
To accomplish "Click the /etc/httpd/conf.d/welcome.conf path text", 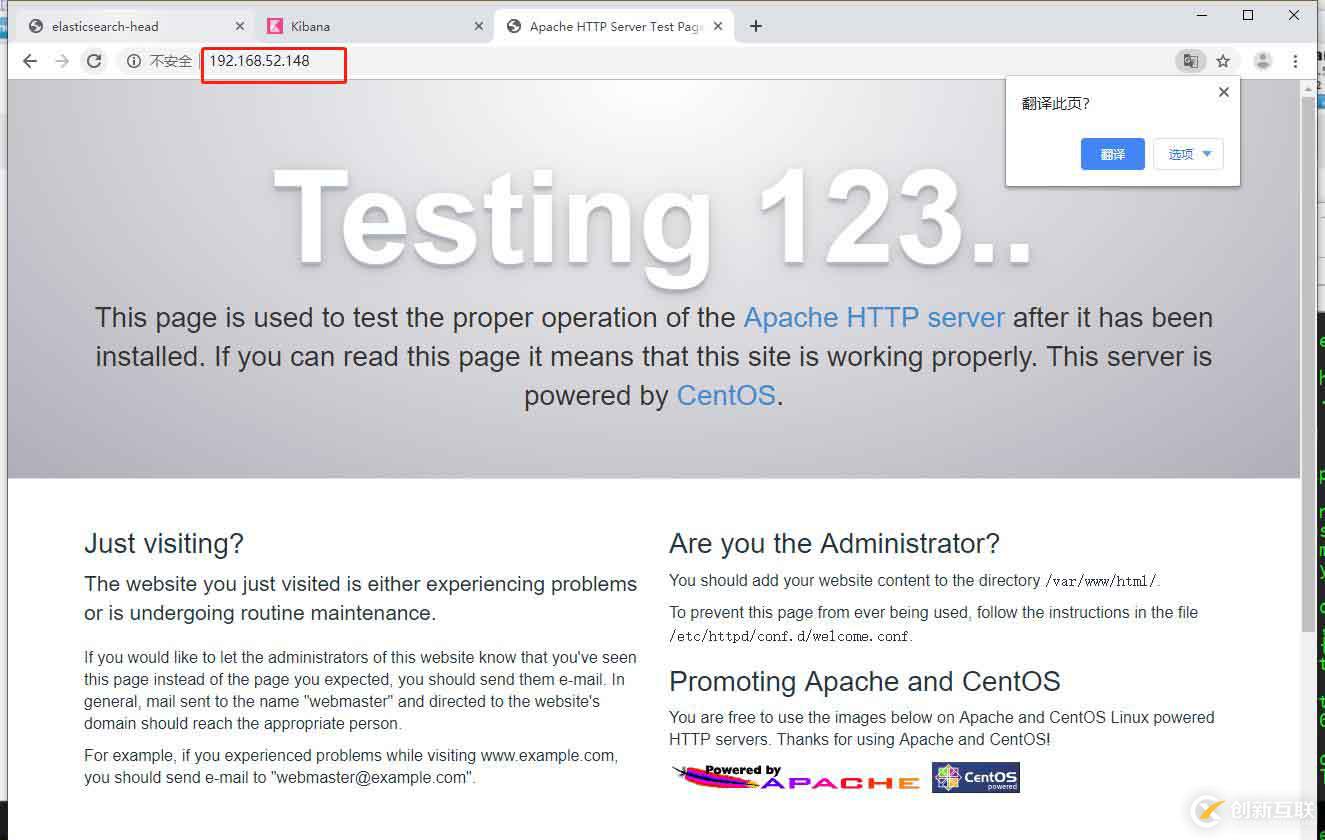I will 790,636.
